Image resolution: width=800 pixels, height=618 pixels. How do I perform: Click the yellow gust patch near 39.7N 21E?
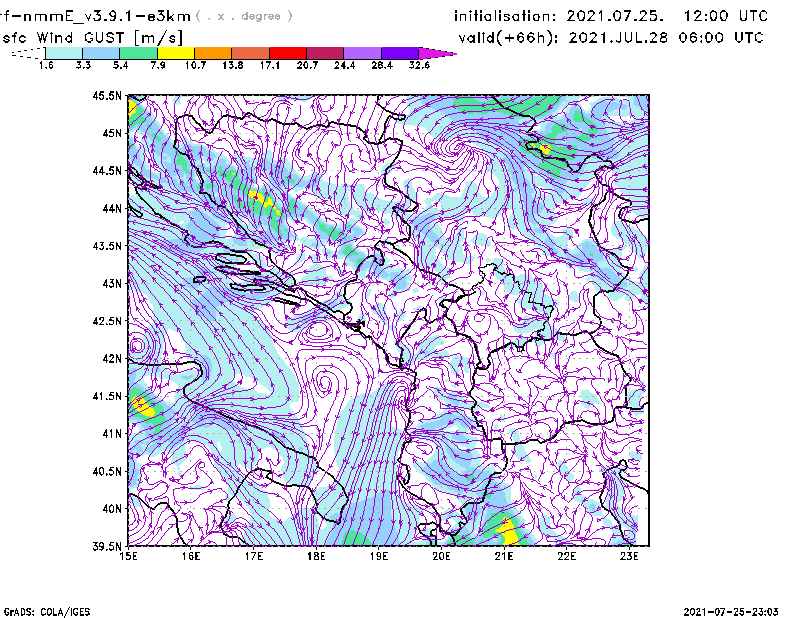click(508, 532)
